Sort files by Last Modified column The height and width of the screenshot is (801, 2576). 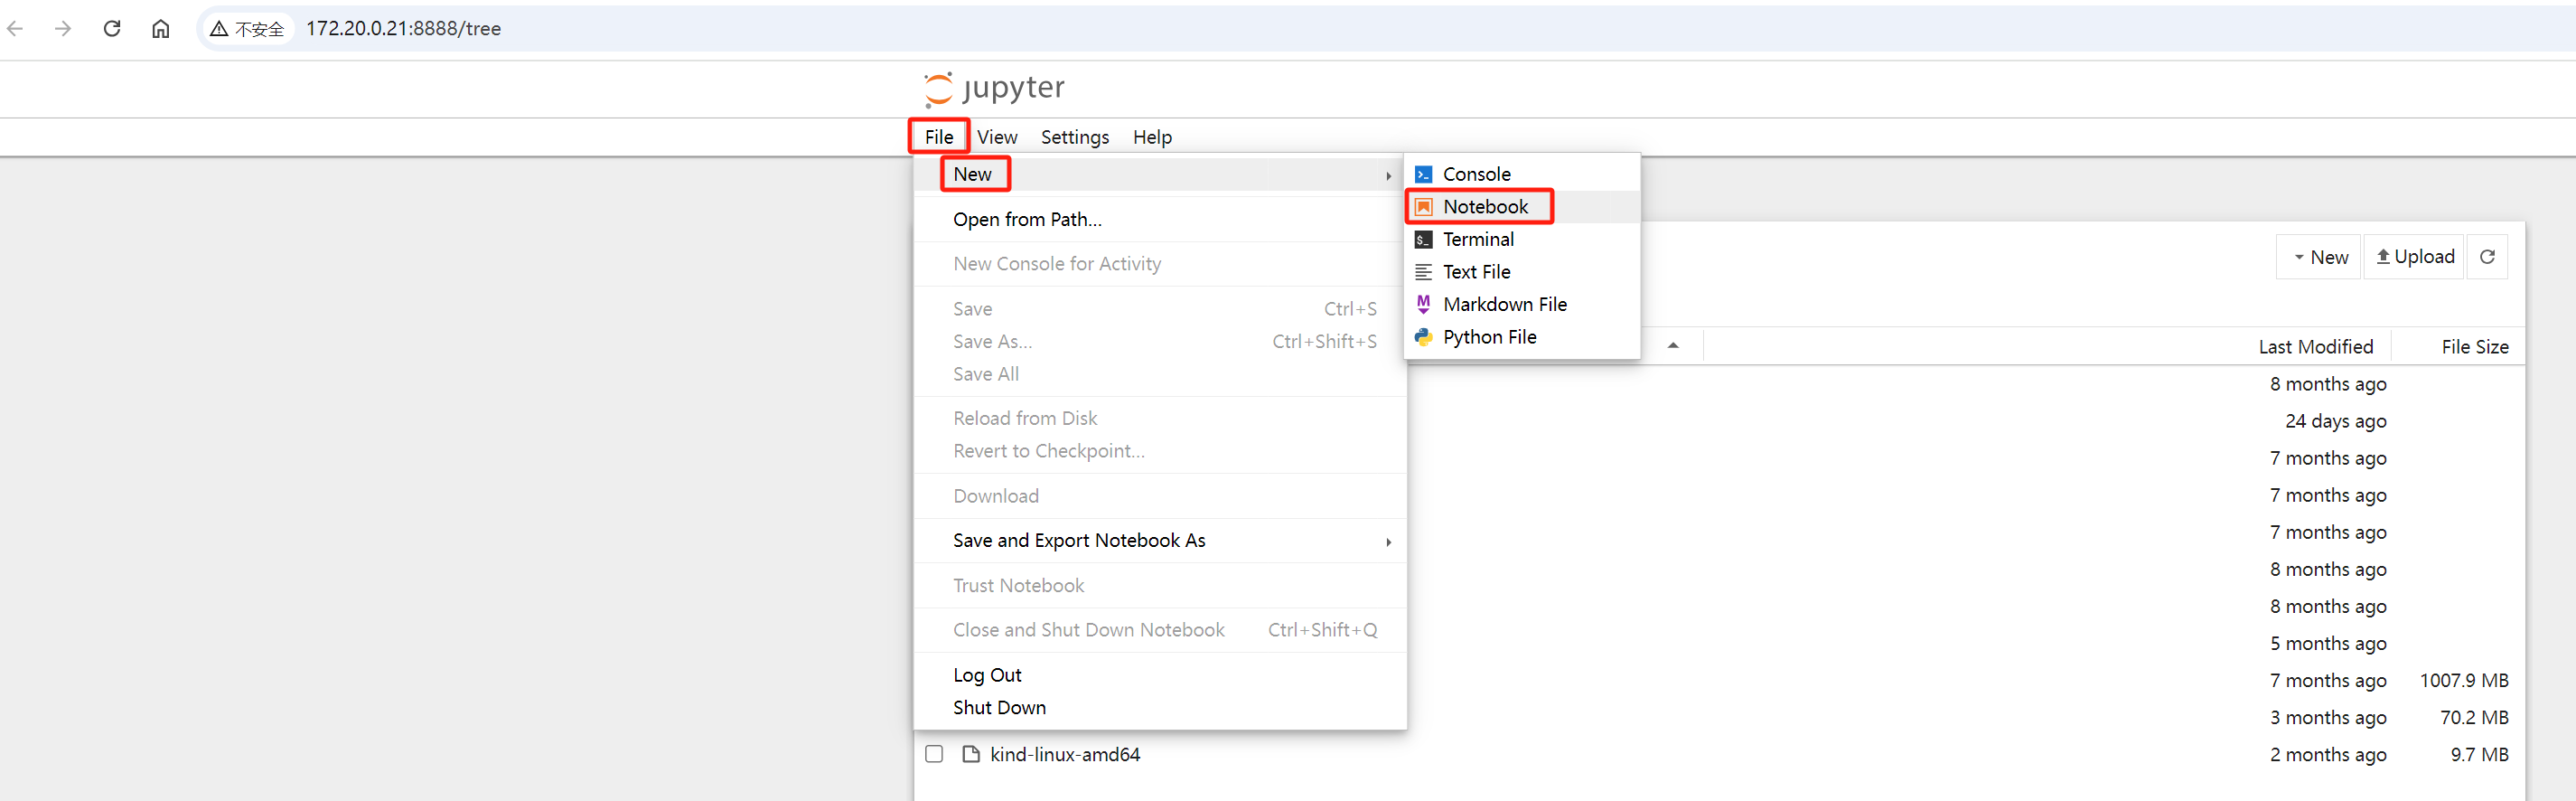(x=2314, y=347)
